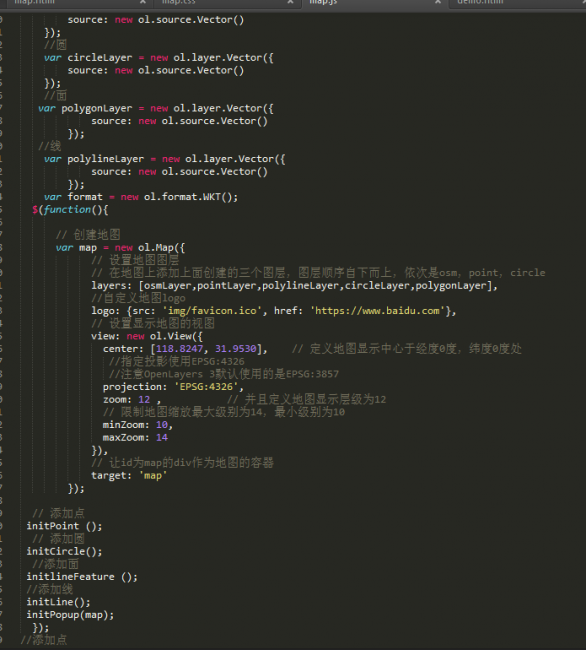Close the map.css tab
Screen dimensions: 586x650
click(290, 2)
